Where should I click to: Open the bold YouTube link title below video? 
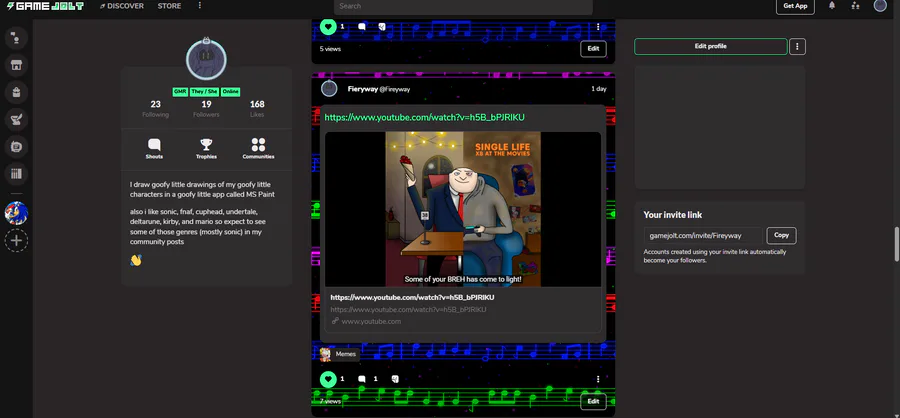(412, 297)
